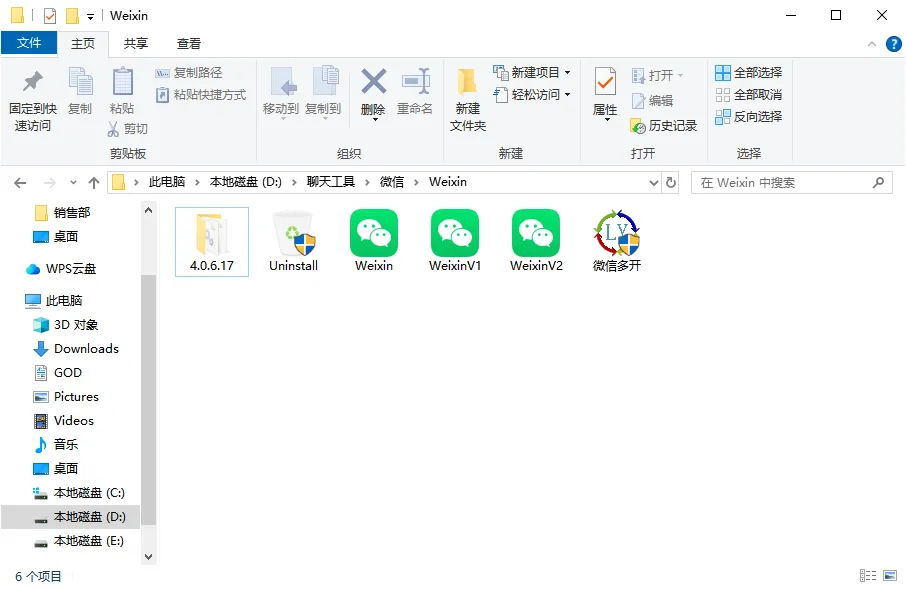Click 微信 in the address bar
906x589 pixels.
392,182
